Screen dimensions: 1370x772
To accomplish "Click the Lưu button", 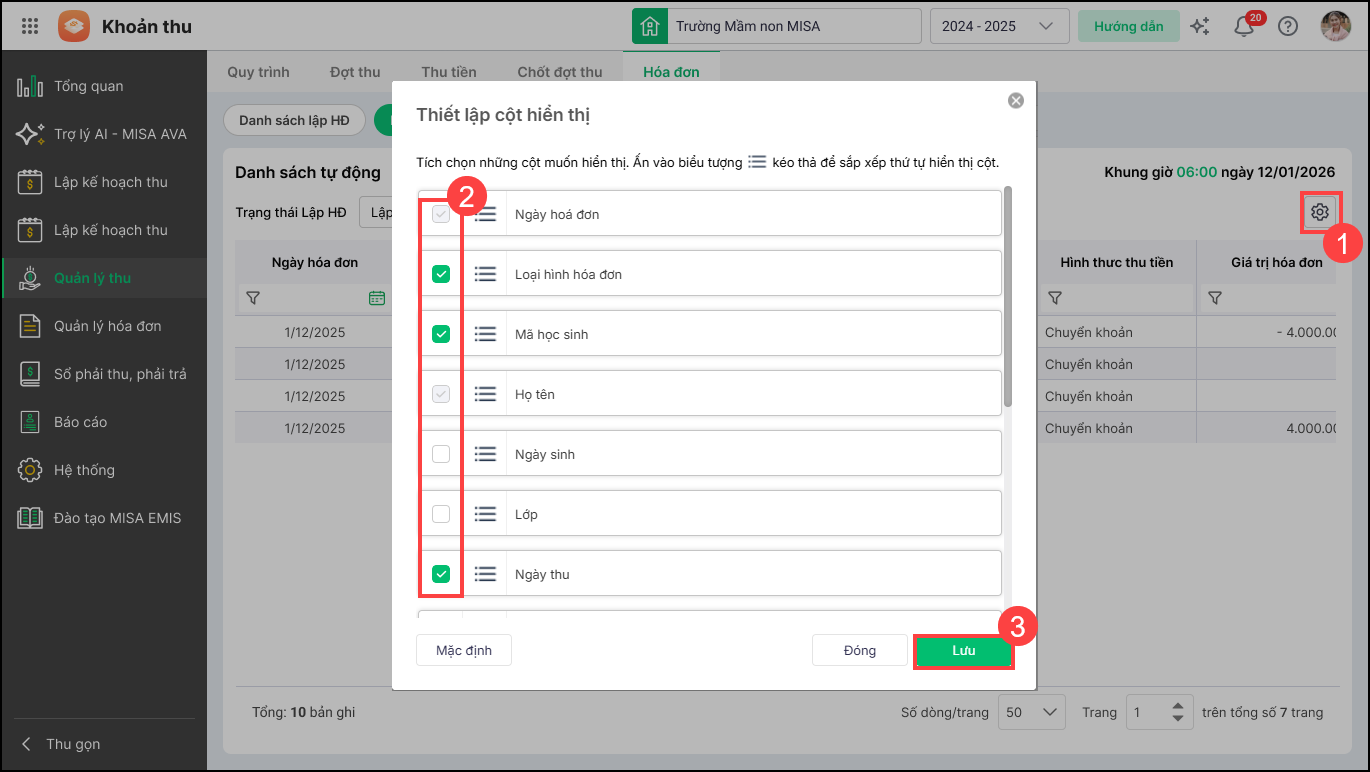I will click(x=963, y=650).
